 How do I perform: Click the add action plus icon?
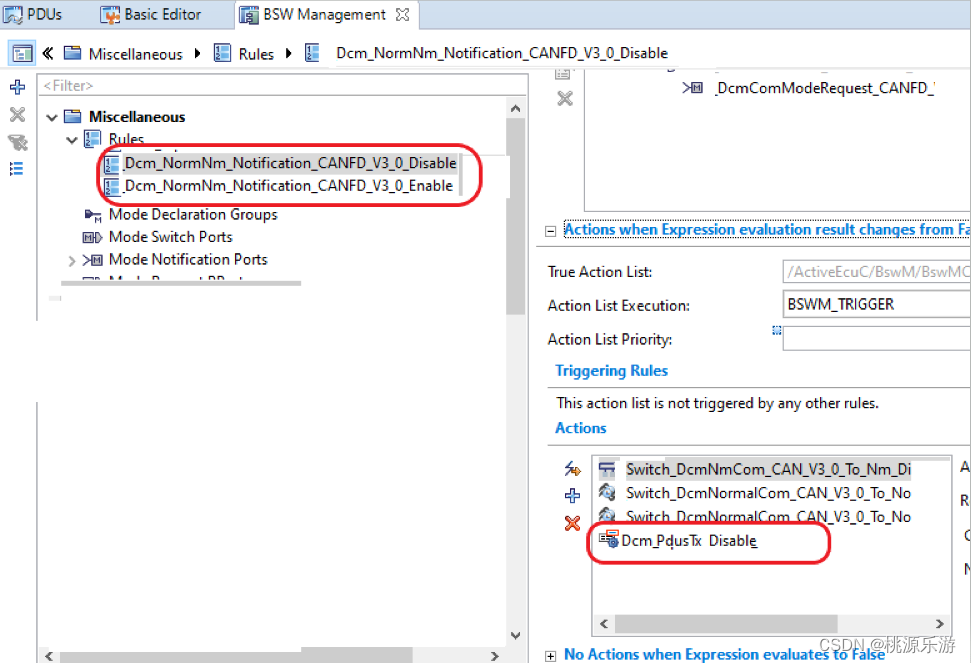tap(572, 495)
